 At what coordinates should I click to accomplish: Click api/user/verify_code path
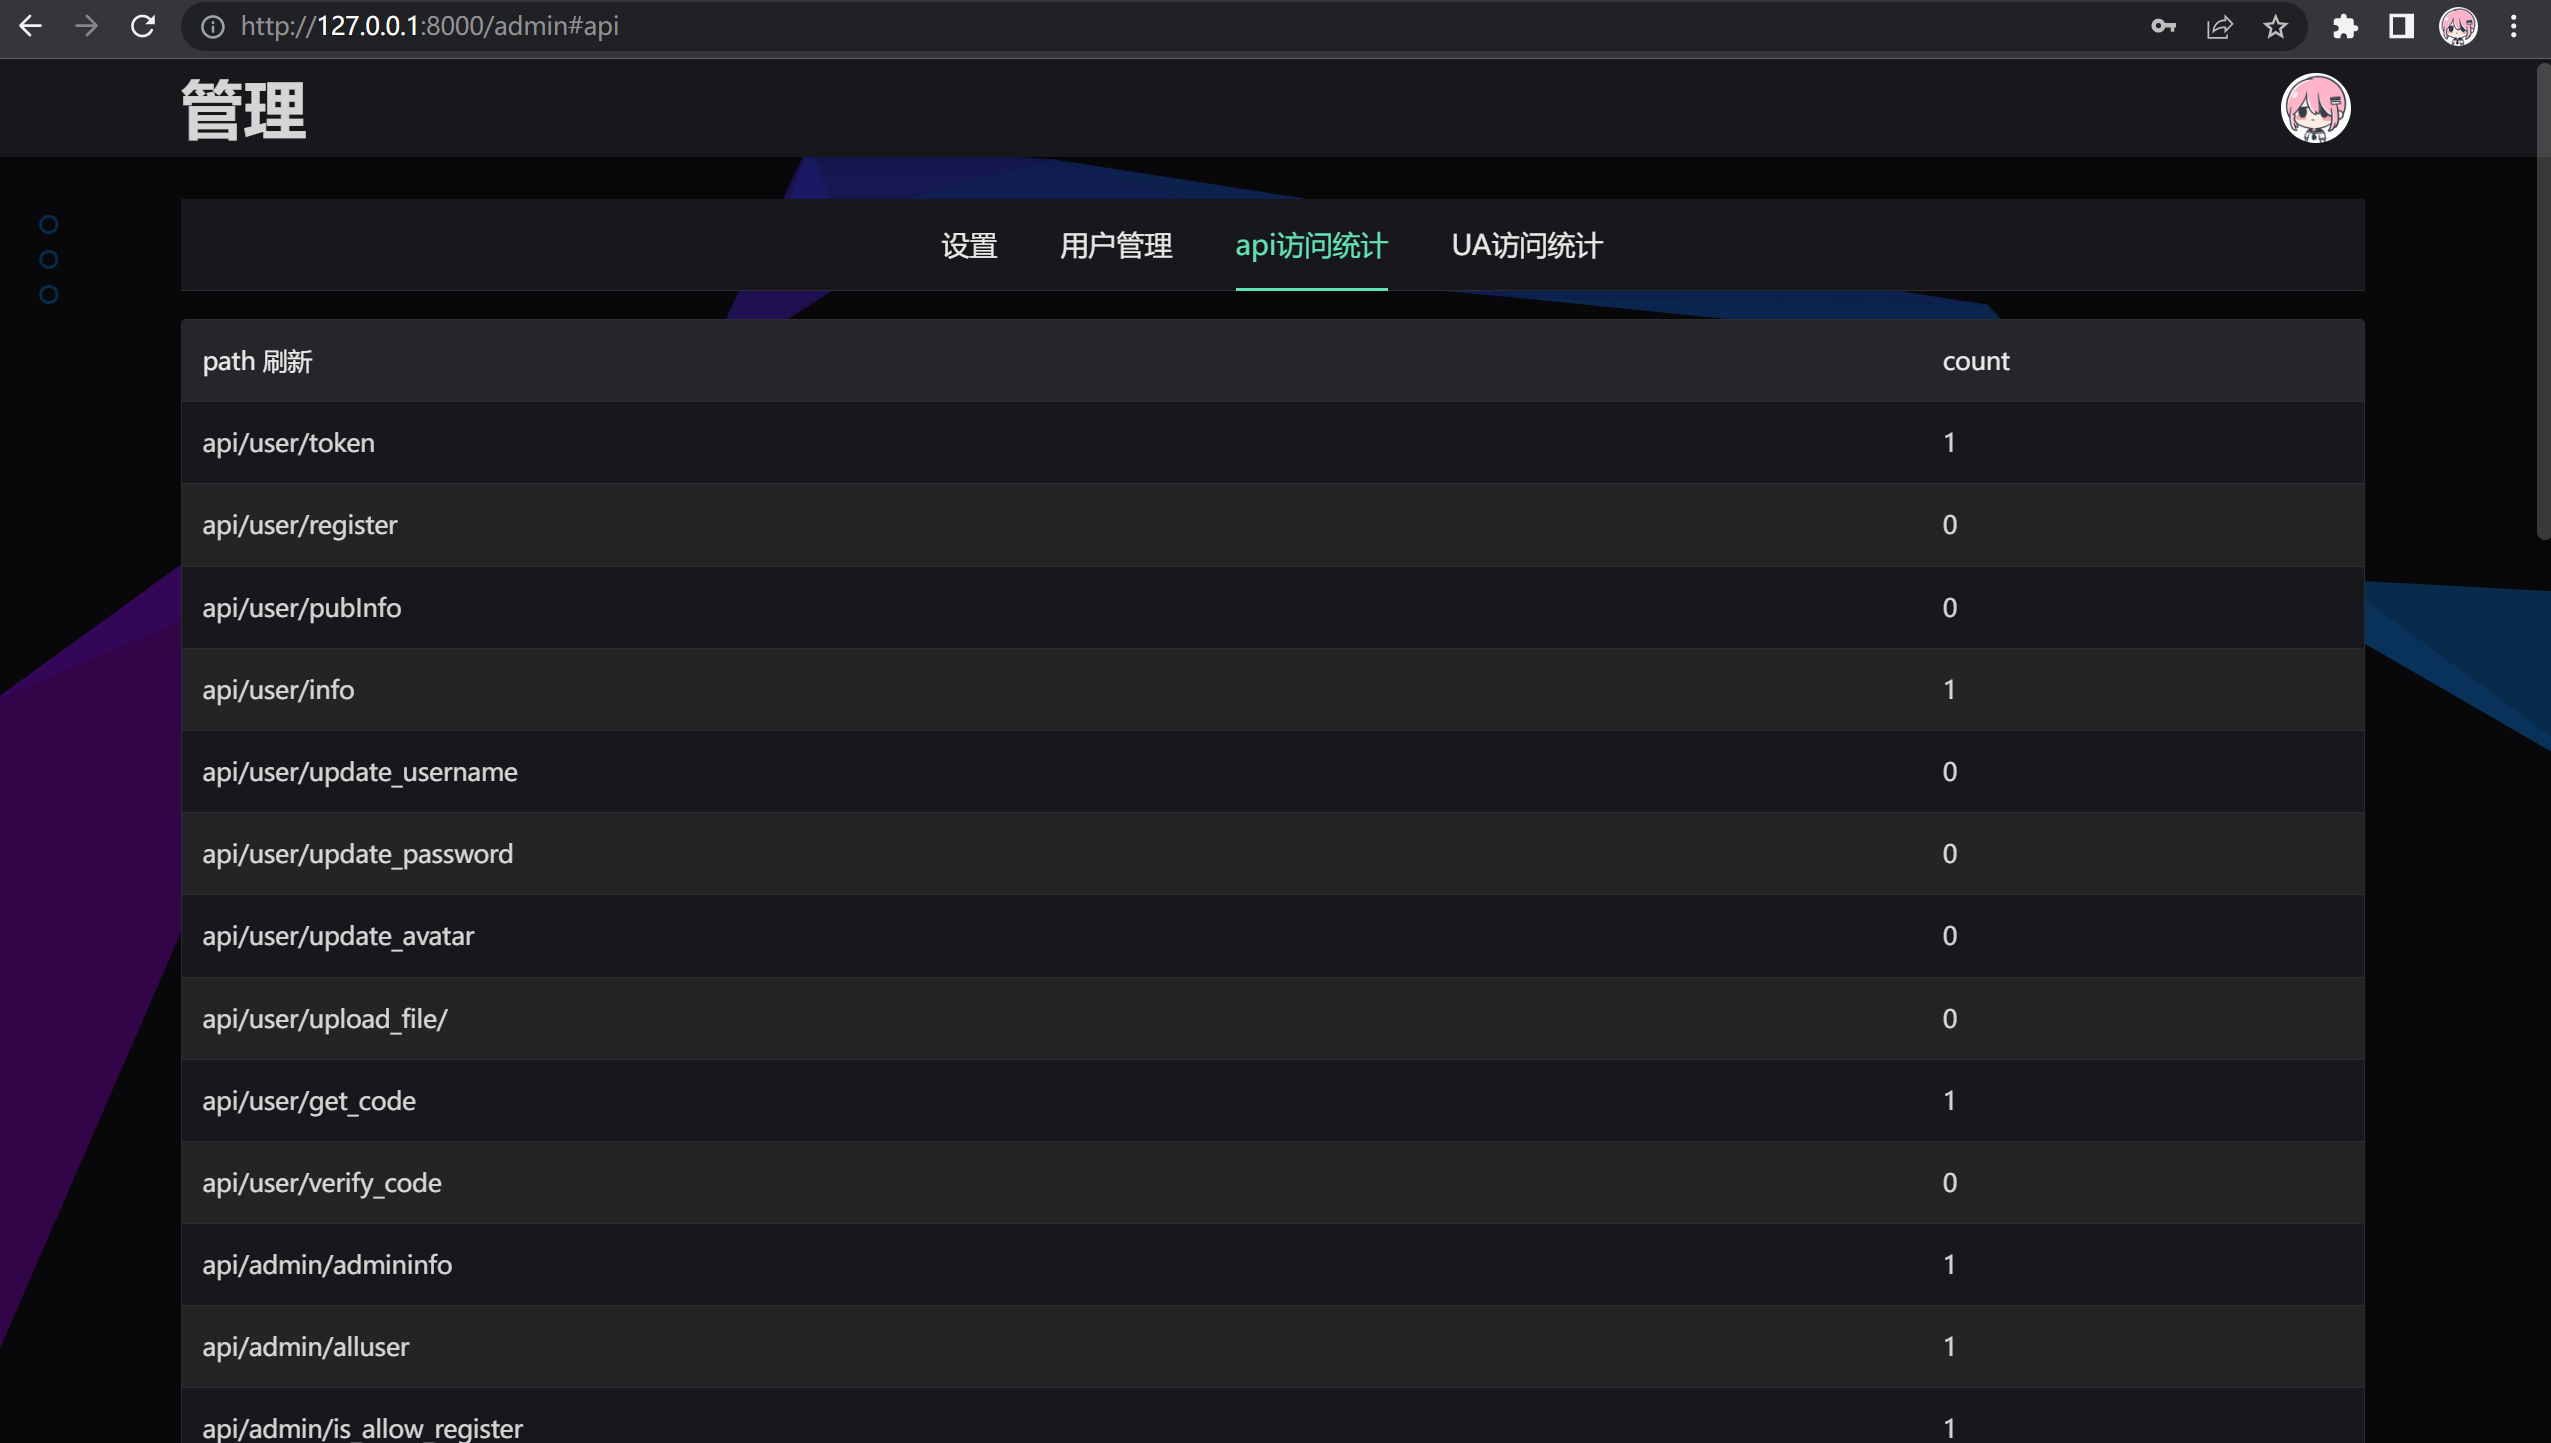coord(322,1183)
